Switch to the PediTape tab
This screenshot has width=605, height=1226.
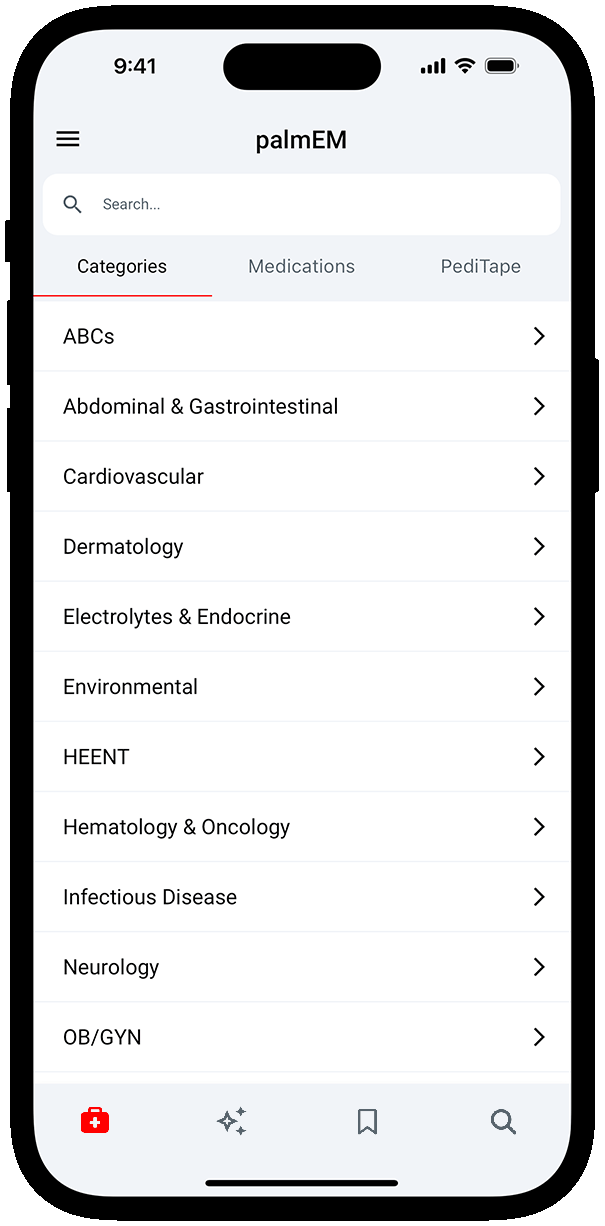click(x=480, y=267)
